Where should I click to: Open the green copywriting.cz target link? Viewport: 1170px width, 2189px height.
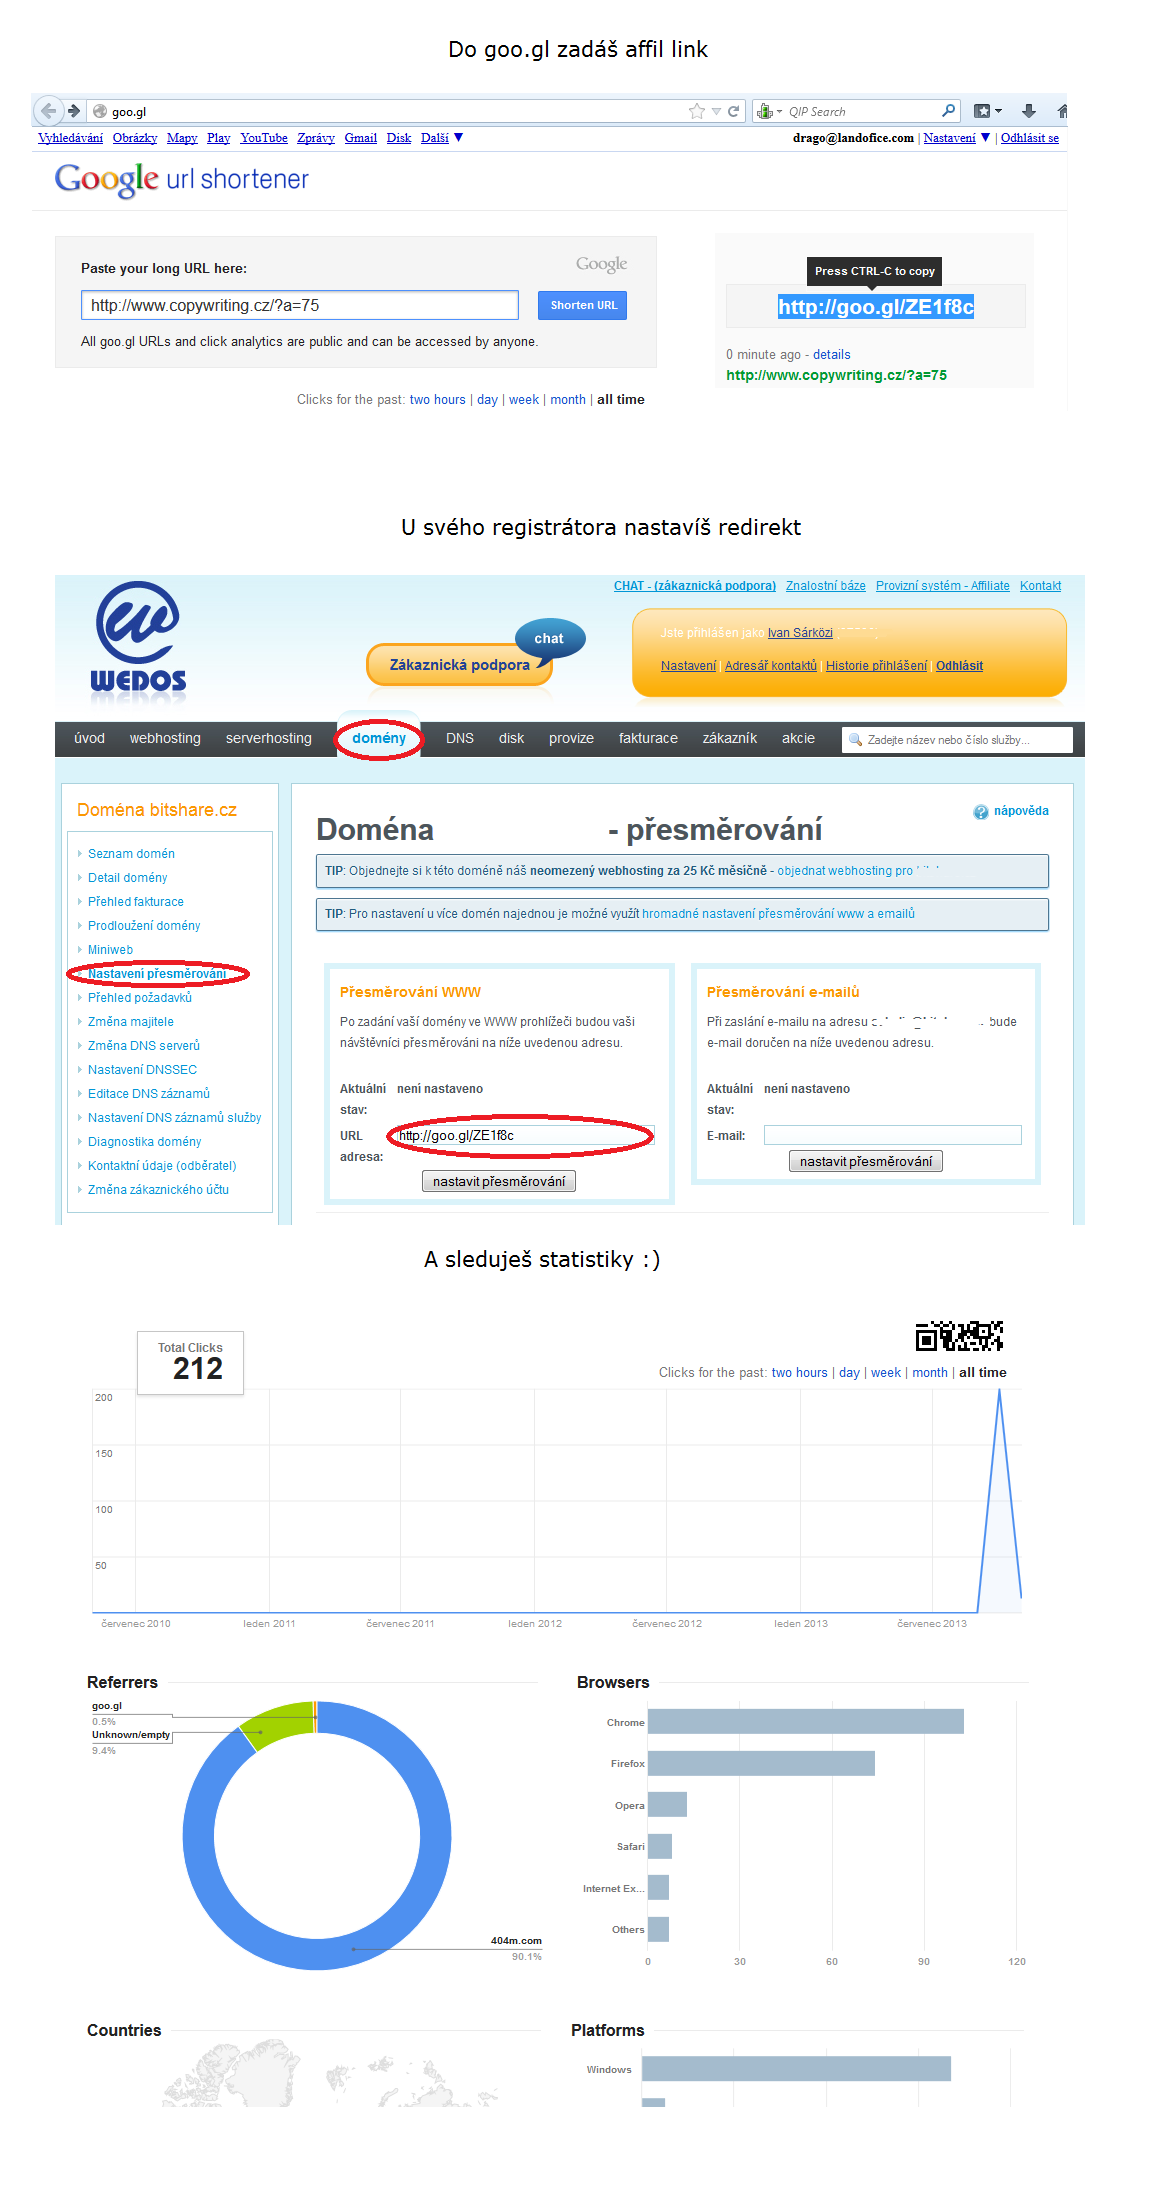(837, 376)
